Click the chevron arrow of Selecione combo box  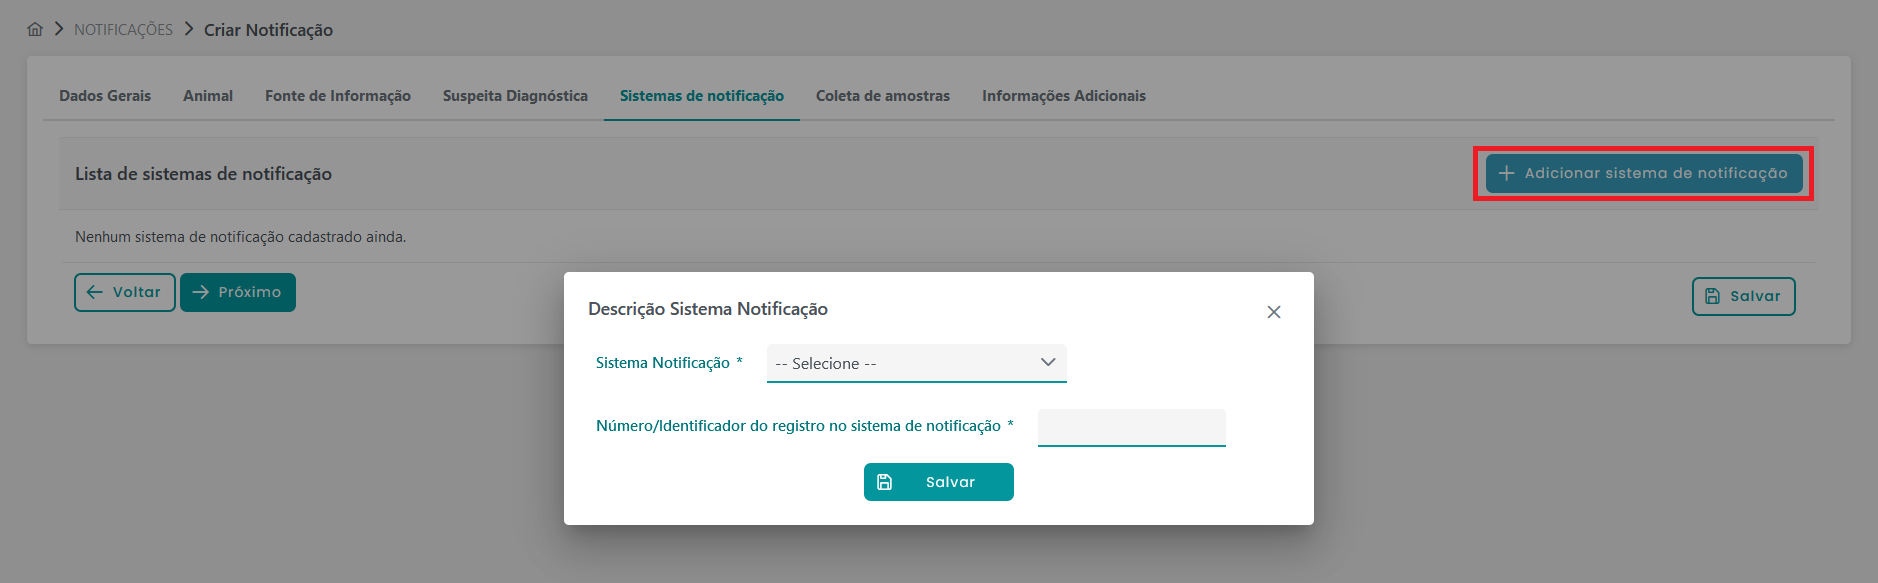pyautogui.click(x=1048, y=362)
